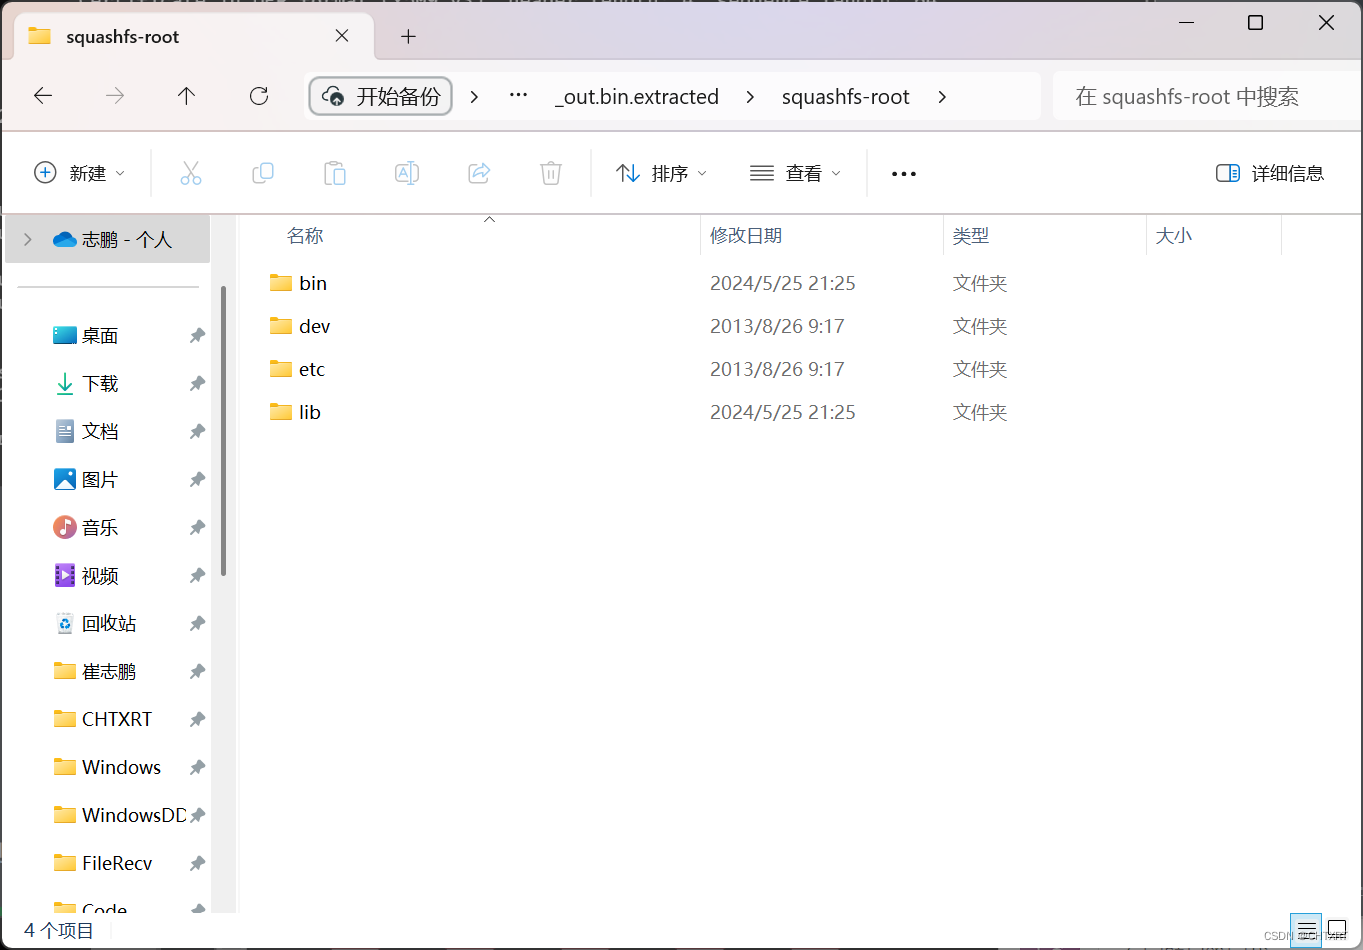
Task: Click the breadcrumb overflow ellipsis
Action: (518, 96)
